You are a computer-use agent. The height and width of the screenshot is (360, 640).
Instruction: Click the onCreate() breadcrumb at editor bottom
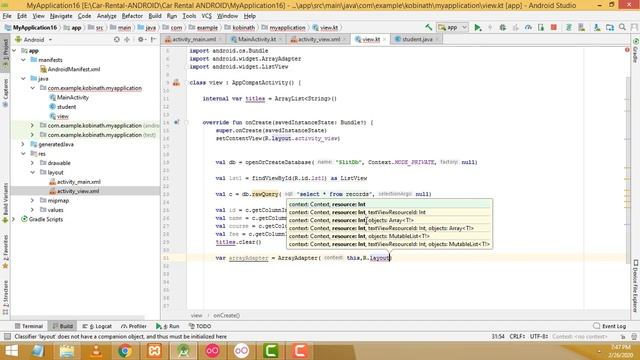click(x=226, y=316)
